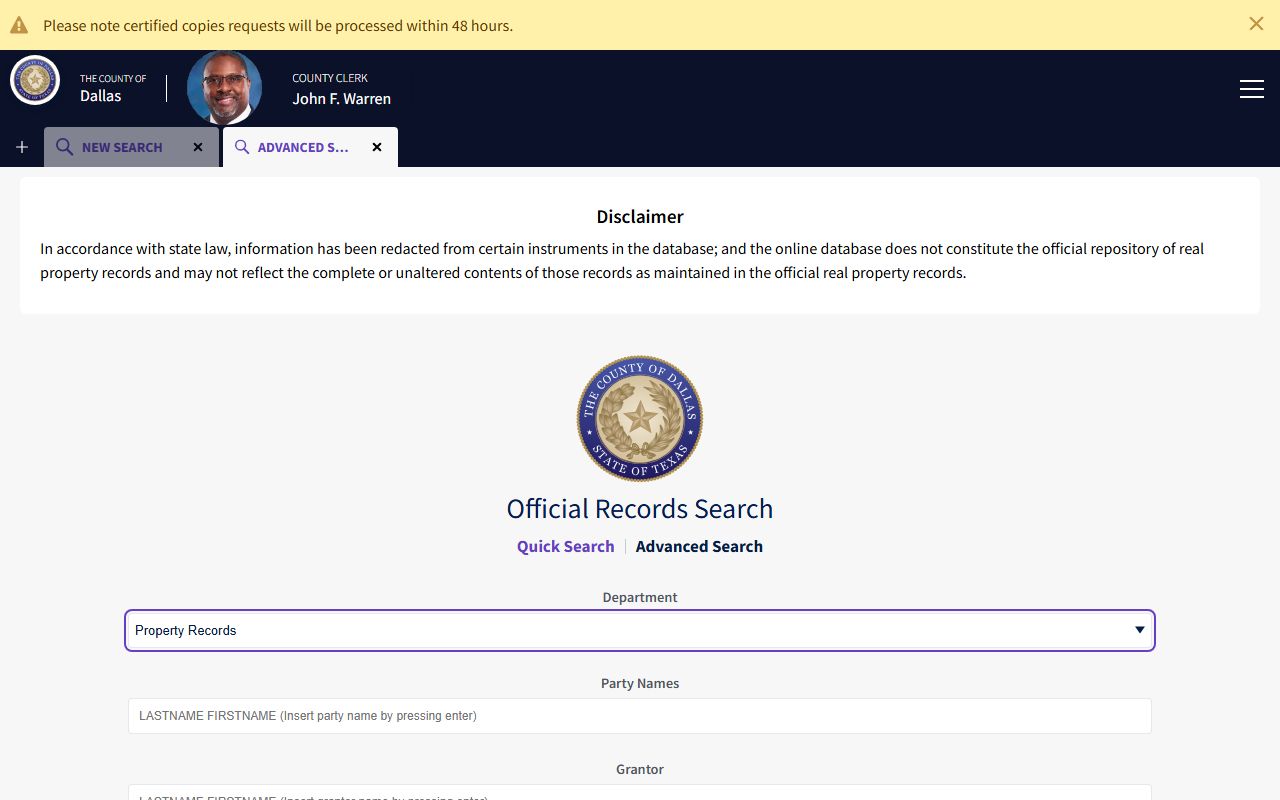The width and height of the screenshot is (1280, 800).
Task: Click 'The County of Dallas' header text
Action: click(113, 87)
